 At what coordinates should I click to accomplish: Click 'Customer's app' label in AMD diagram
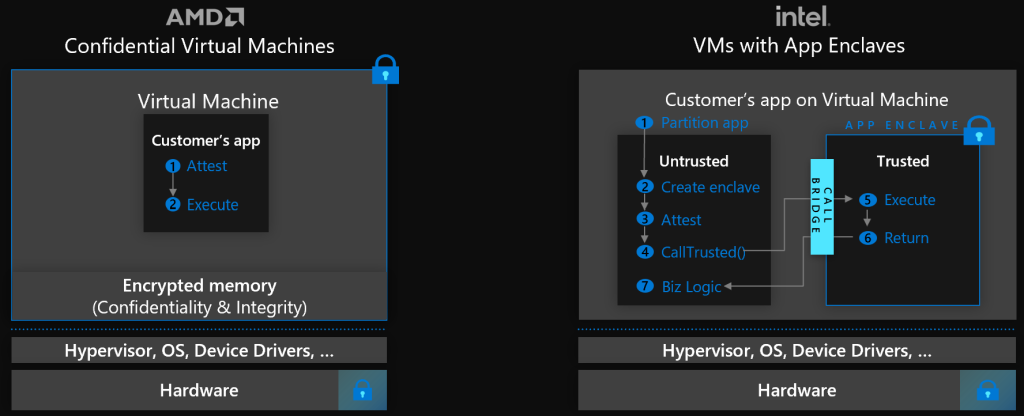pos(206,140)
